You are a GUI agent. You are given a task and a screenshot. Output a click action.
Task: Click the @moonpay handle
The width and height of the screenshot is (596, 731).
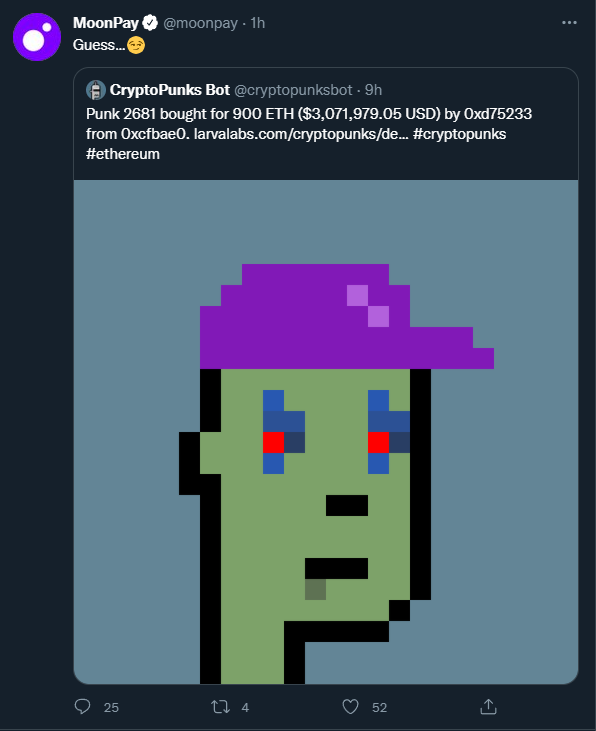click(201, 23)
